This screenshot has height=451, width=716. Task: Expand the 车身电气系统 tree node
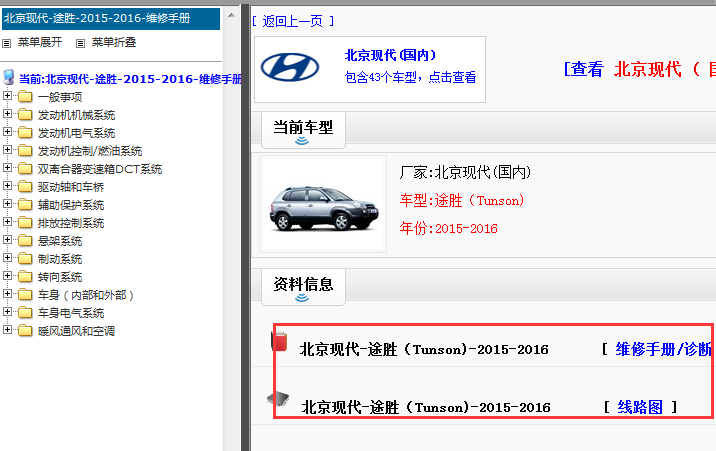coord(7,311)
